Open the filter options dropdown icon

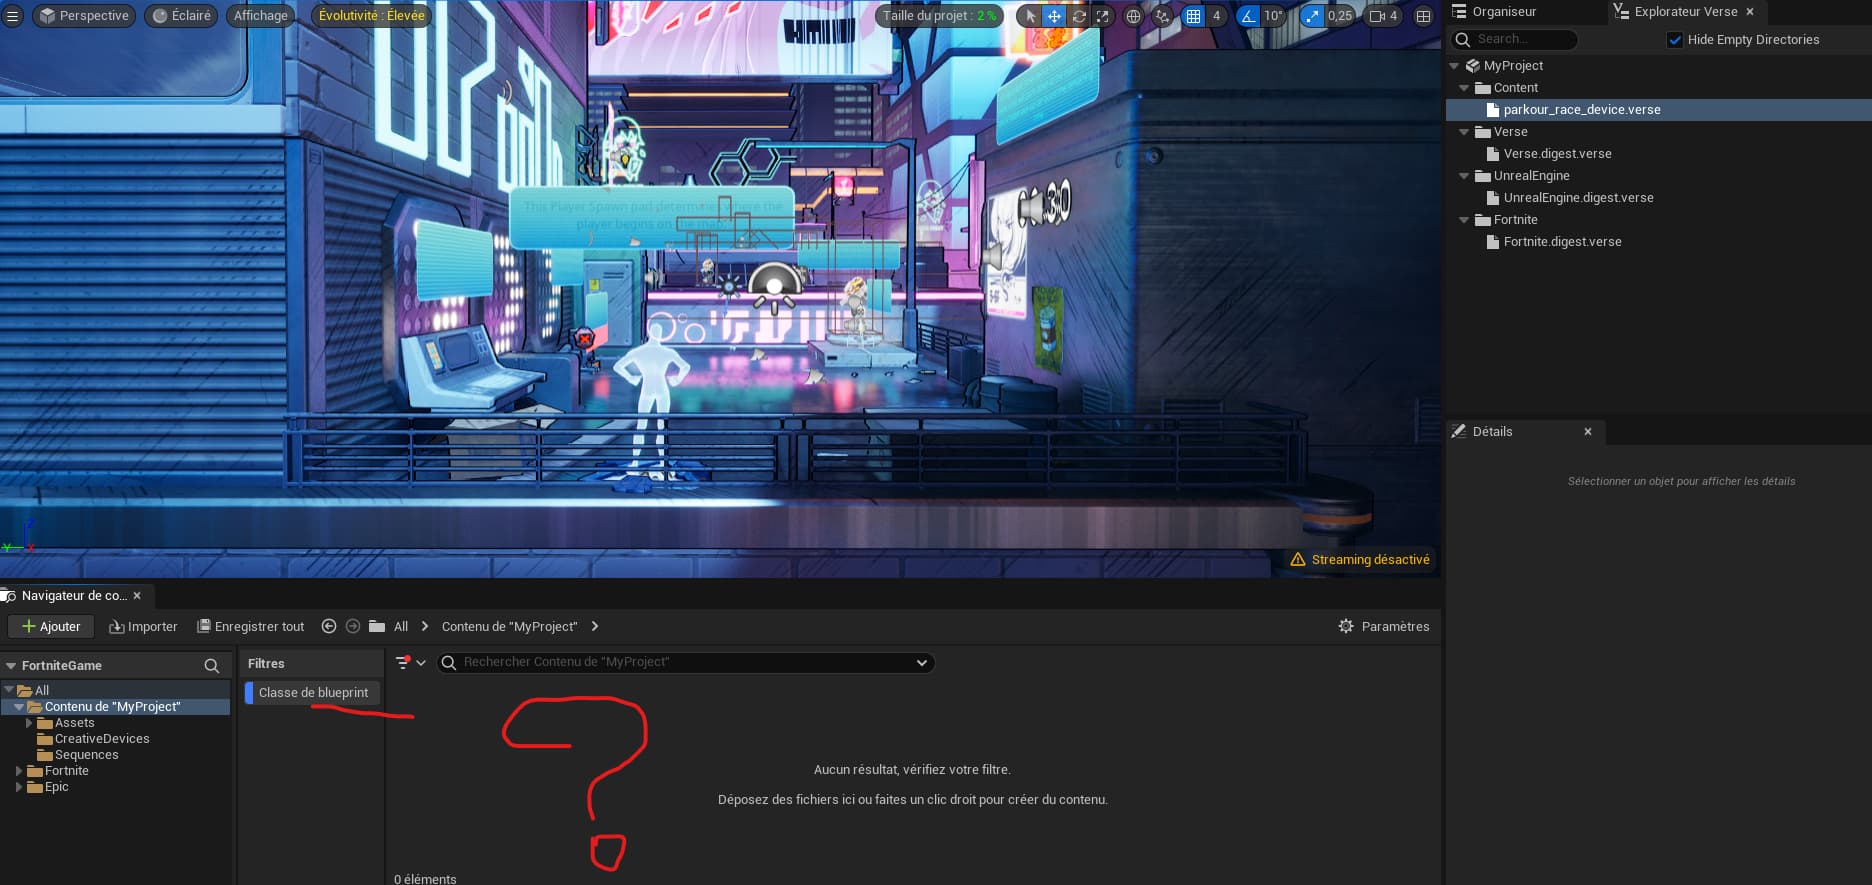[x=410, y=662]
